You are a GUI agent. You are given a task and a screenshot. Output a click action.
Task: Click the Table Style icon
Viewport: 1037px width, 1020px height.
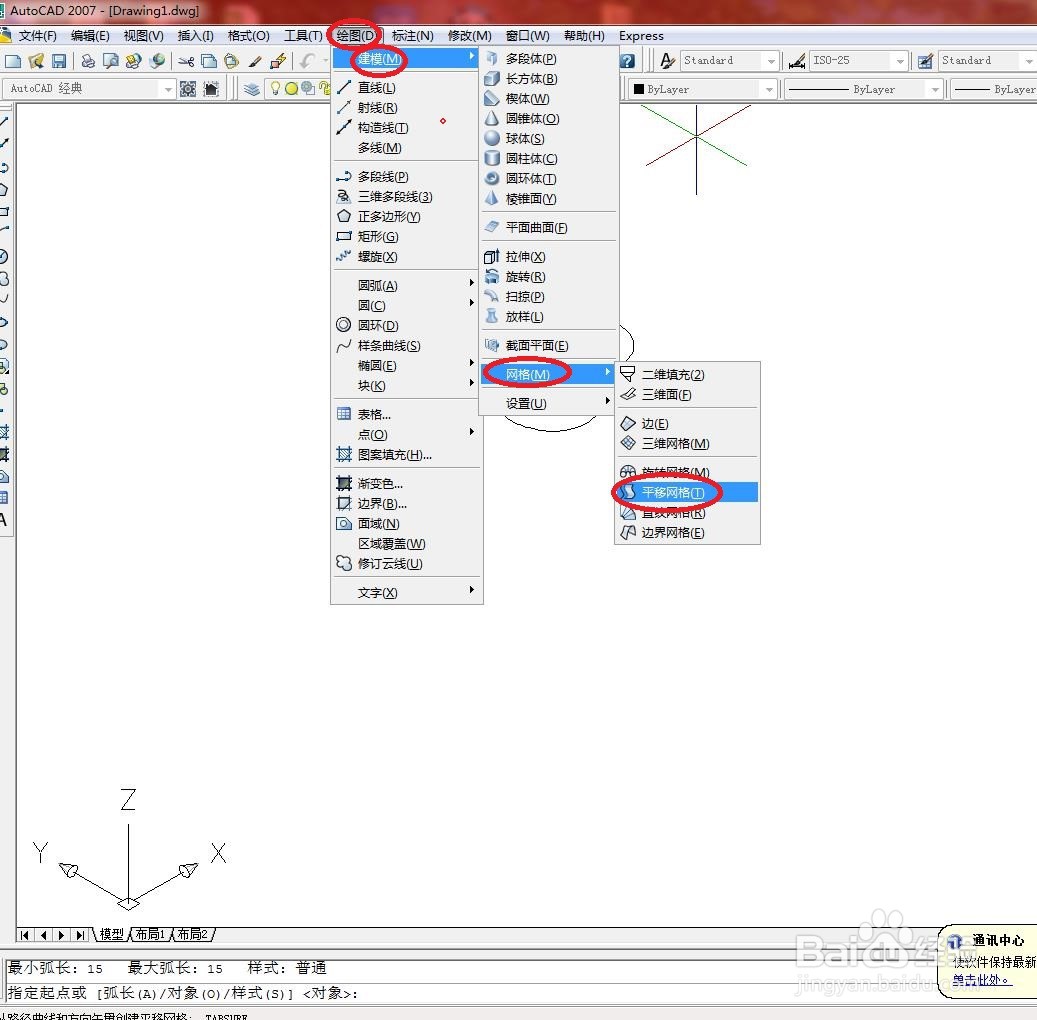click(925, 61)
